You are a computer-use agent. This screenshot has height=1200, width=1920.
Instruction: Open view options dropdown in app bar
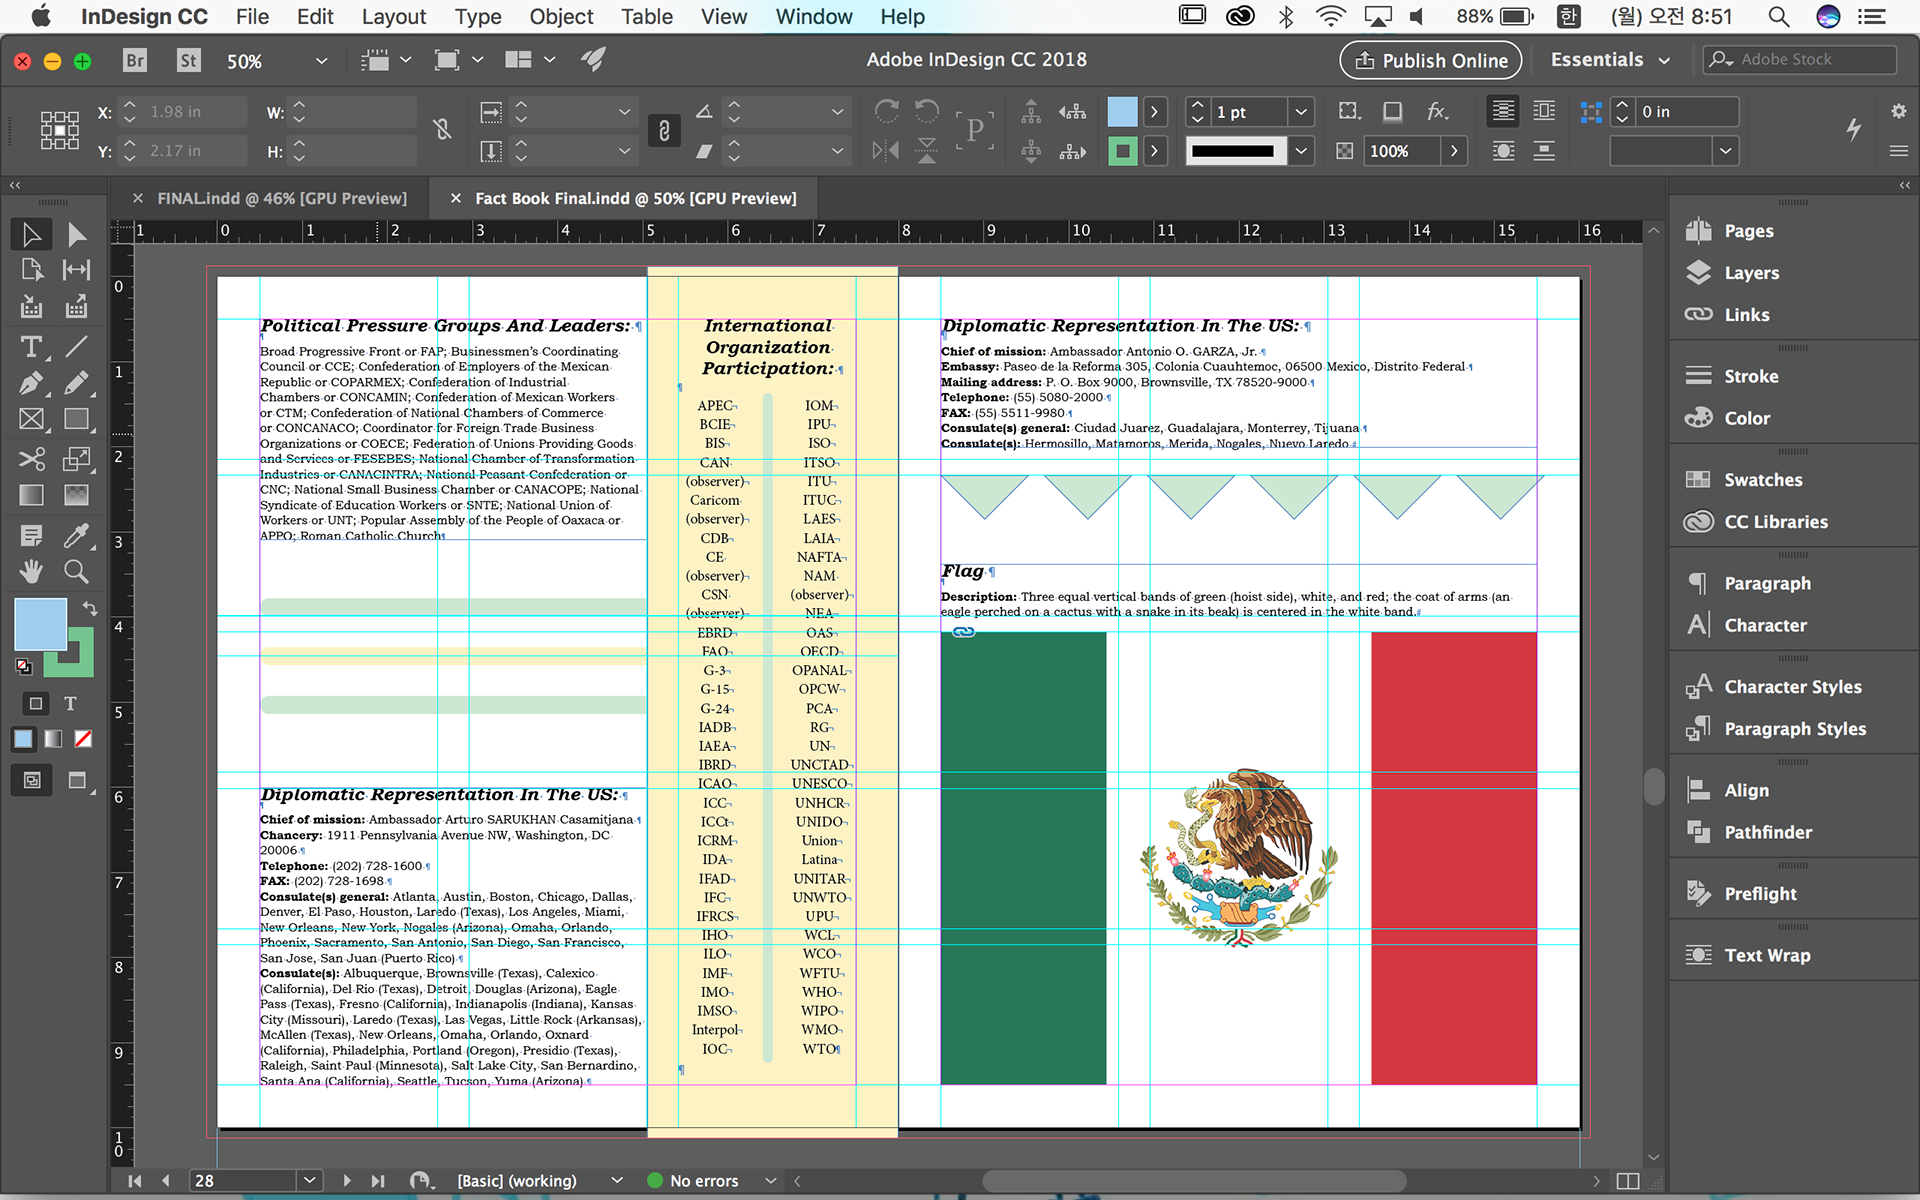385,60
